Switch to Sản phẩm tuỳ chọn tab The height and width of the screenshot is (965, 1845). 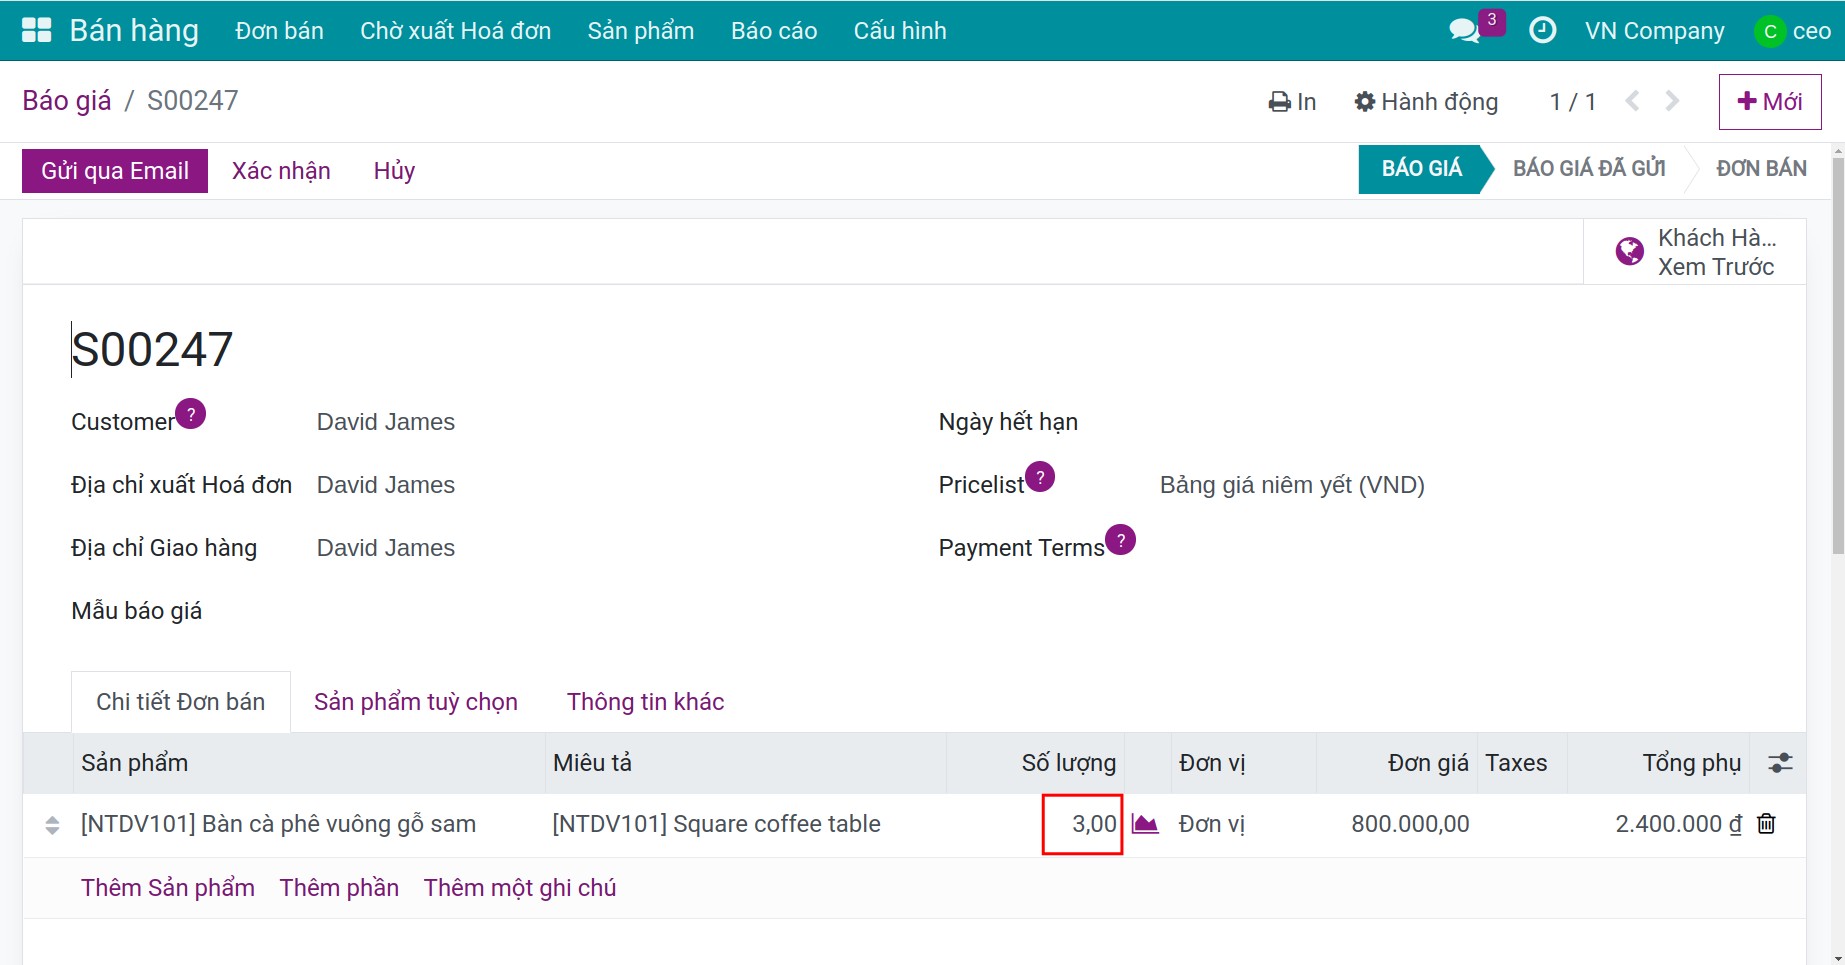click(x=416, y=702)
